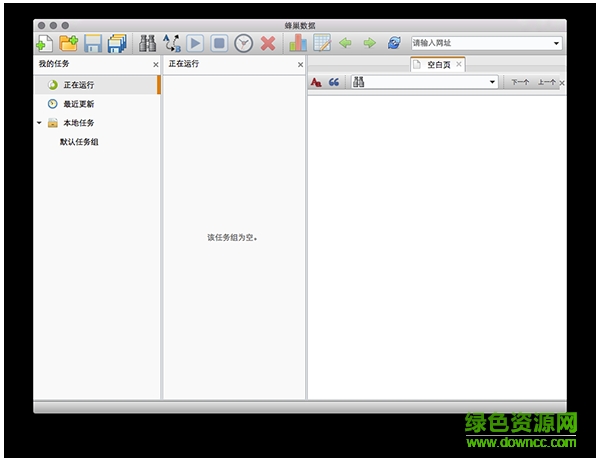Start the task with play button

click(195, 43)
